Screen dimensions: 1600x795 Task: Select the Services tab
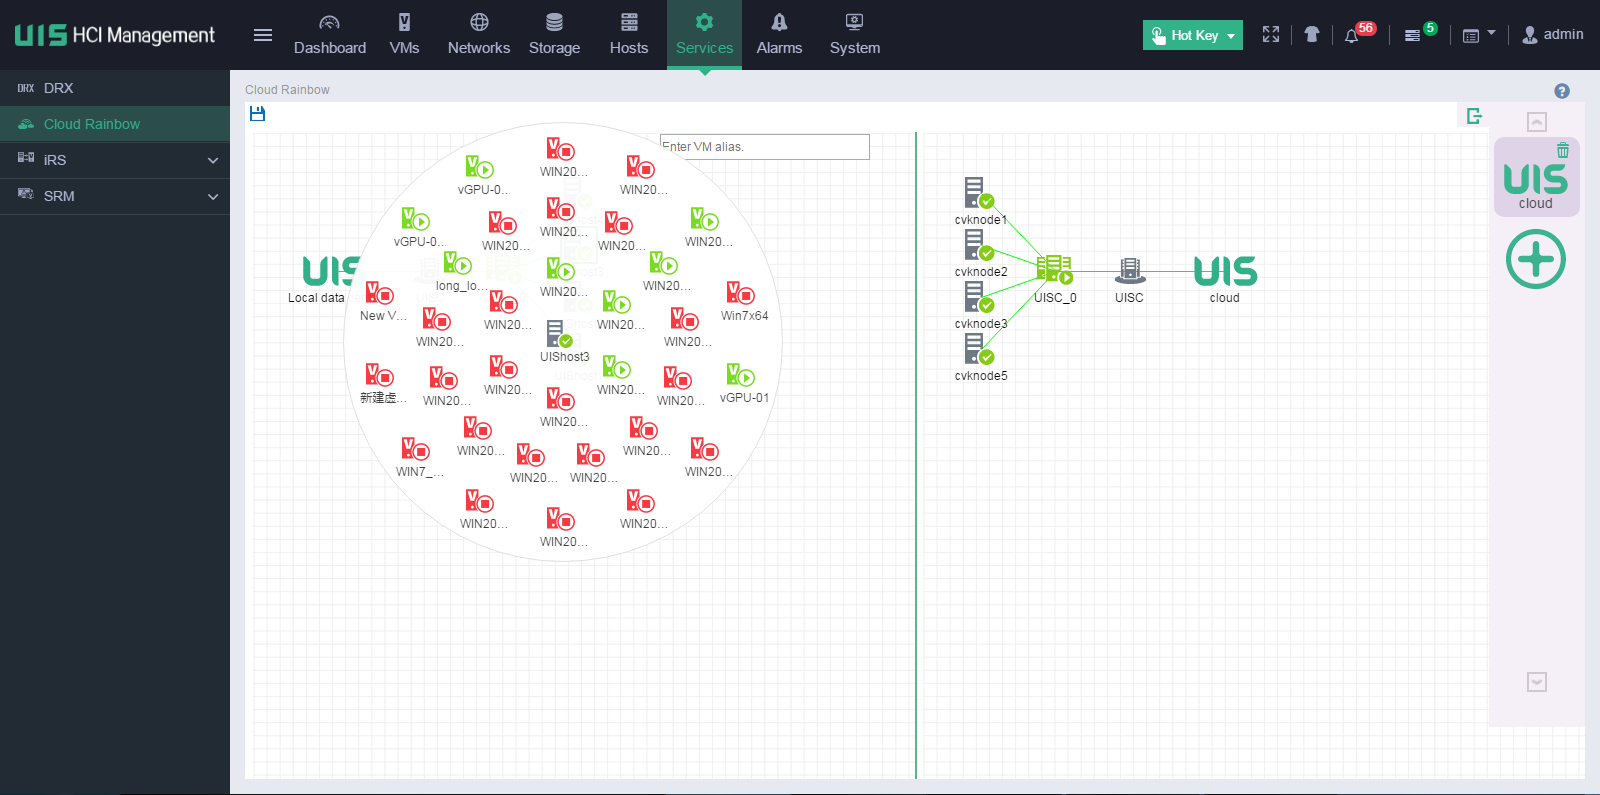[x=704, y=35]
